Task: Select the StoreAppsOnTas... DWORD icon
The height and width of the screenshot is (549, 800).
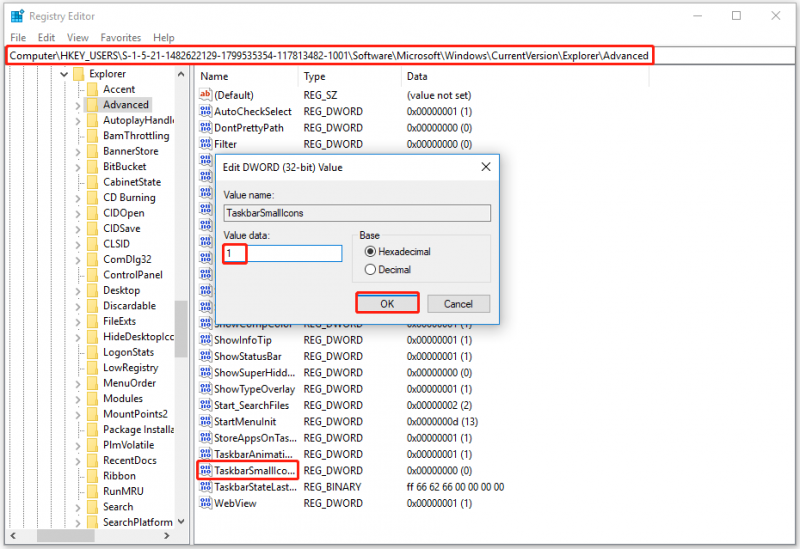Action: pos(205,438)
